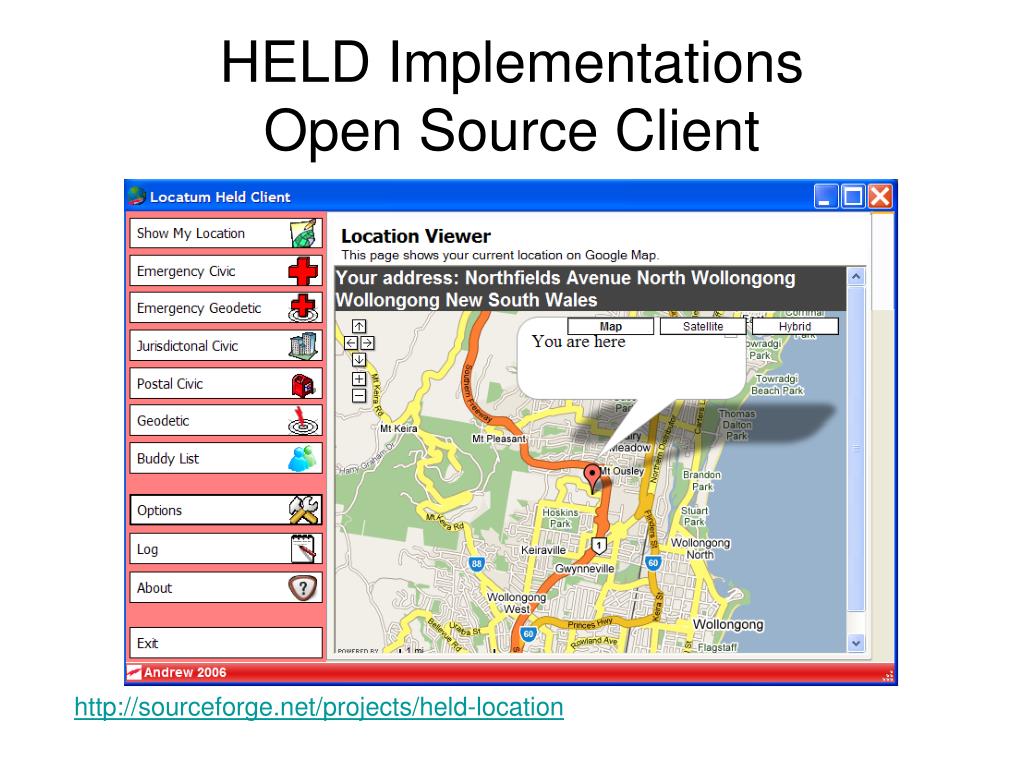Zoom out the map with minus button

click(359, 395)
